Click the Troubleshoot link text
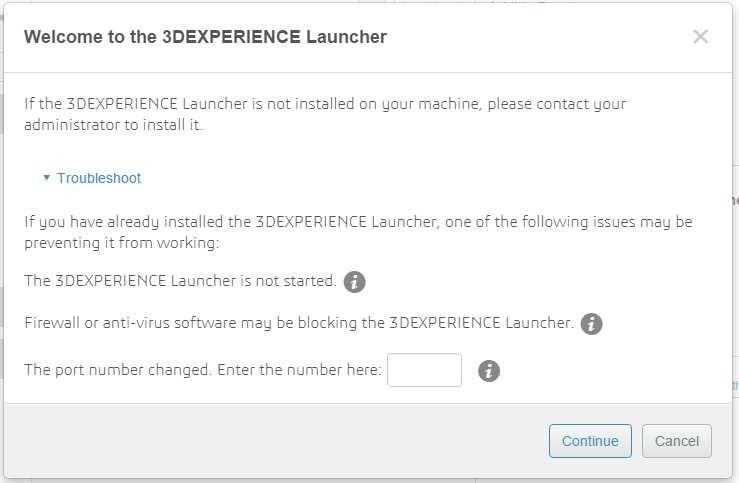 coord(98,178)
